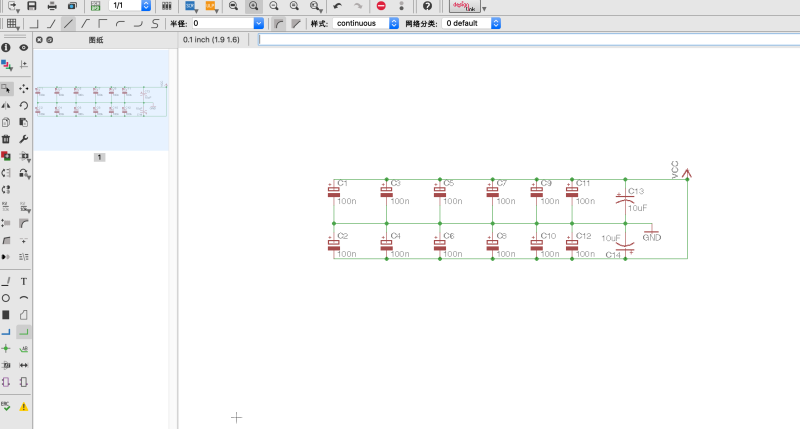The height and width of the screenshot is (429, 800).
Task: Click the design link button
Action: (464, 6)
